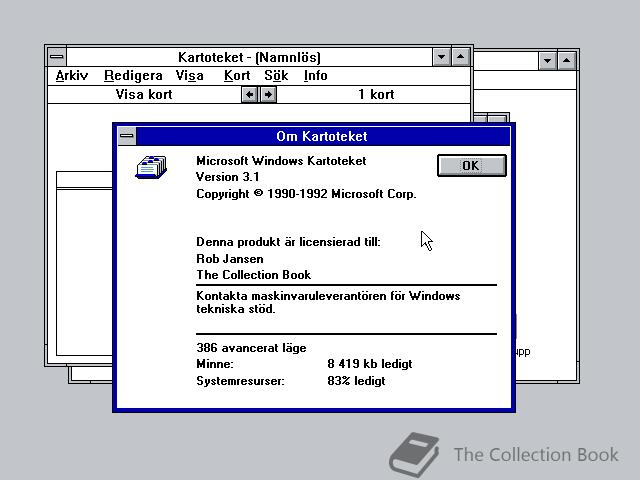Click the "8 419 kb ledigt" memory value

(x=370, y=364)
